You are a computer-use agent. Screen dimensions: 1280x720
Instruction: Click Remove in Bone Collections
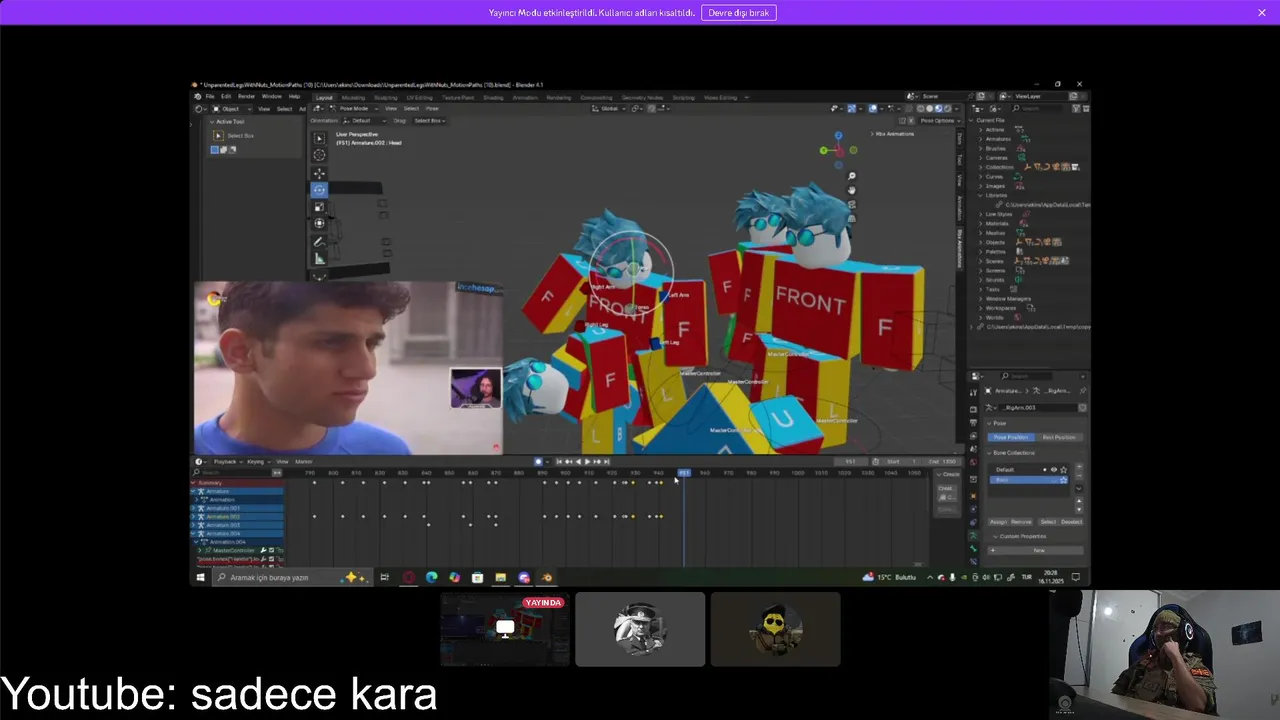[x=1021, y=521]
